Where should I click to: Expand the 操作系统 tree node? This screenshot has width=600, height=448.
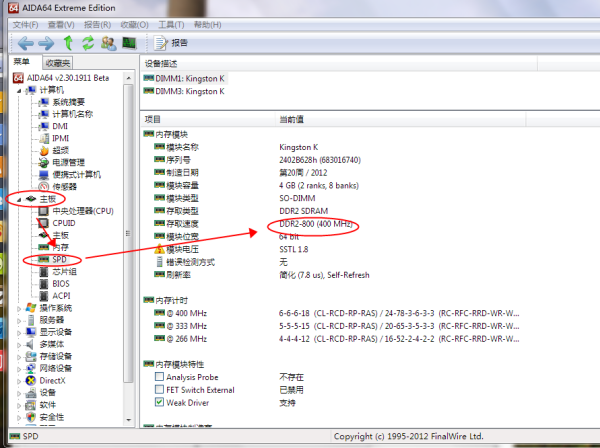(19, 308)
